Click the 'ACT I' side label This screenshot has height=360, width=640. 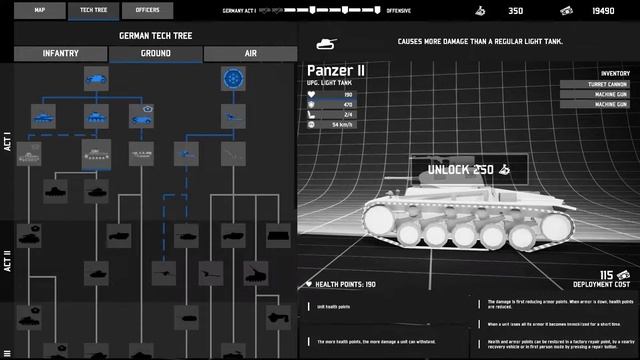(x=7, y=141)
